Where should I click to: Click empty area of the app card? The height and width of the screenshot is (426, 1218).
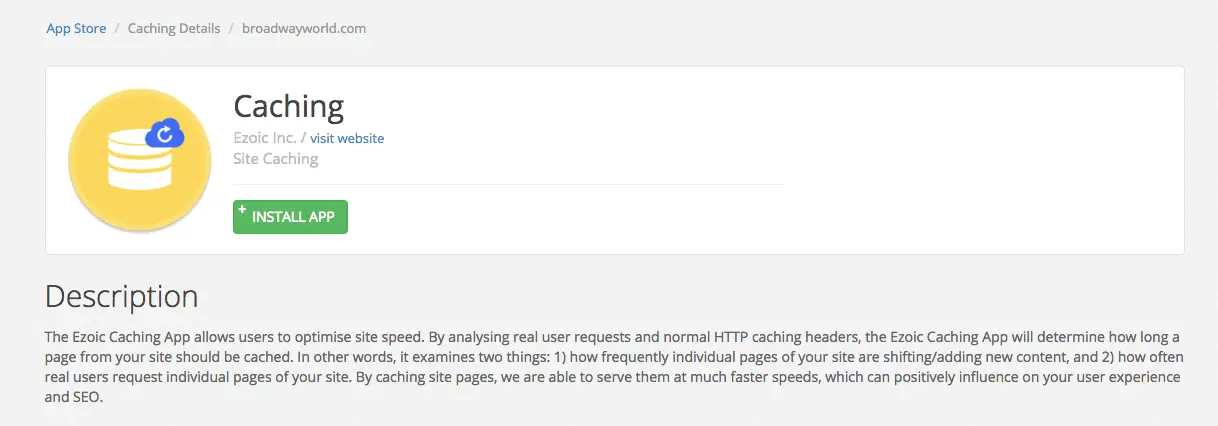pyautogui.click(x=950, y=160)
